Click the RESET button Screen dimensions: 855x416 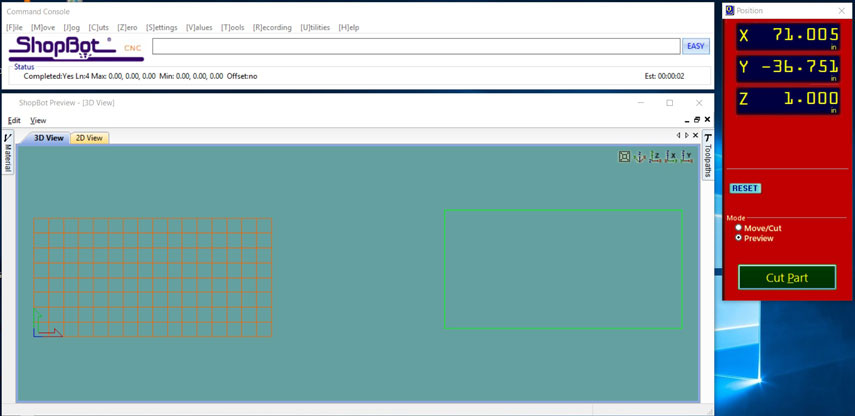(x=745, y=188)
